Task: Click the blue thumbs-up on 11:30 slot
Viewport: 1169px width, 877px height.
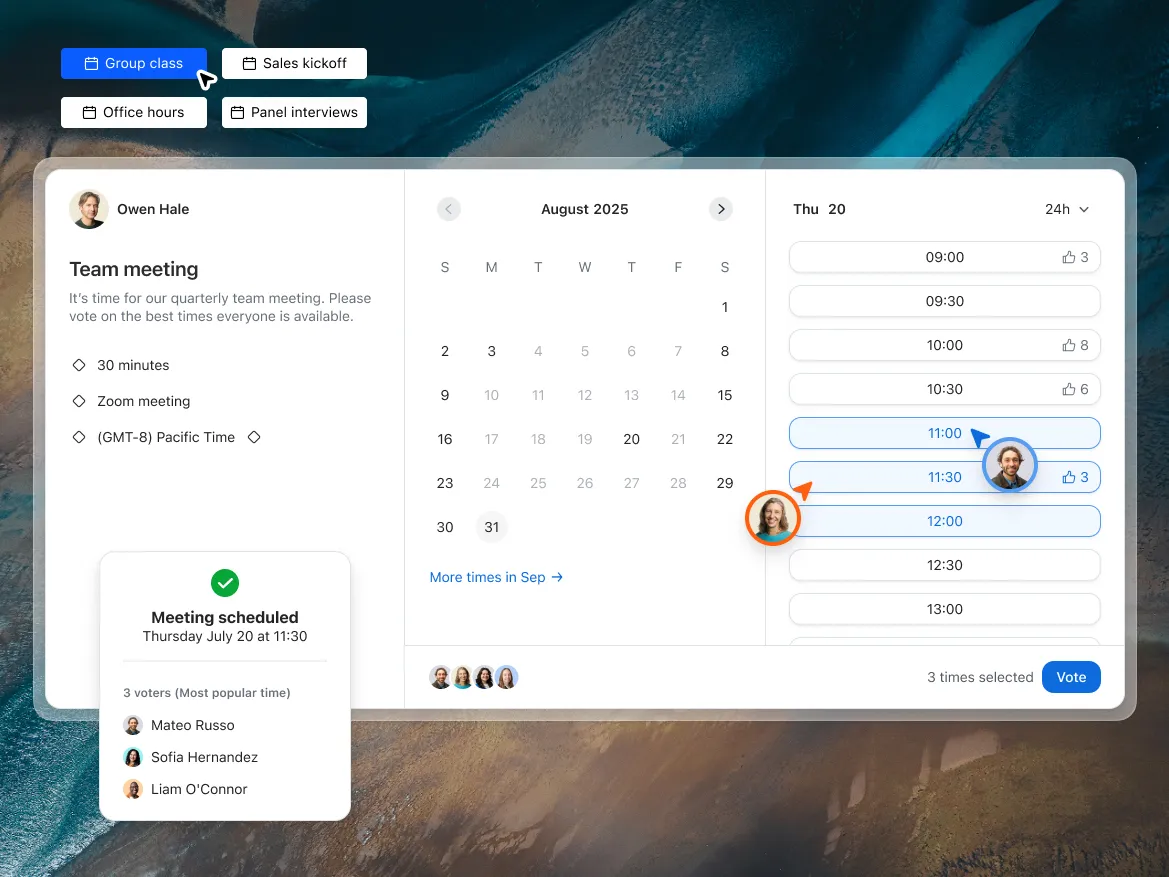Action: (1068, 477)
